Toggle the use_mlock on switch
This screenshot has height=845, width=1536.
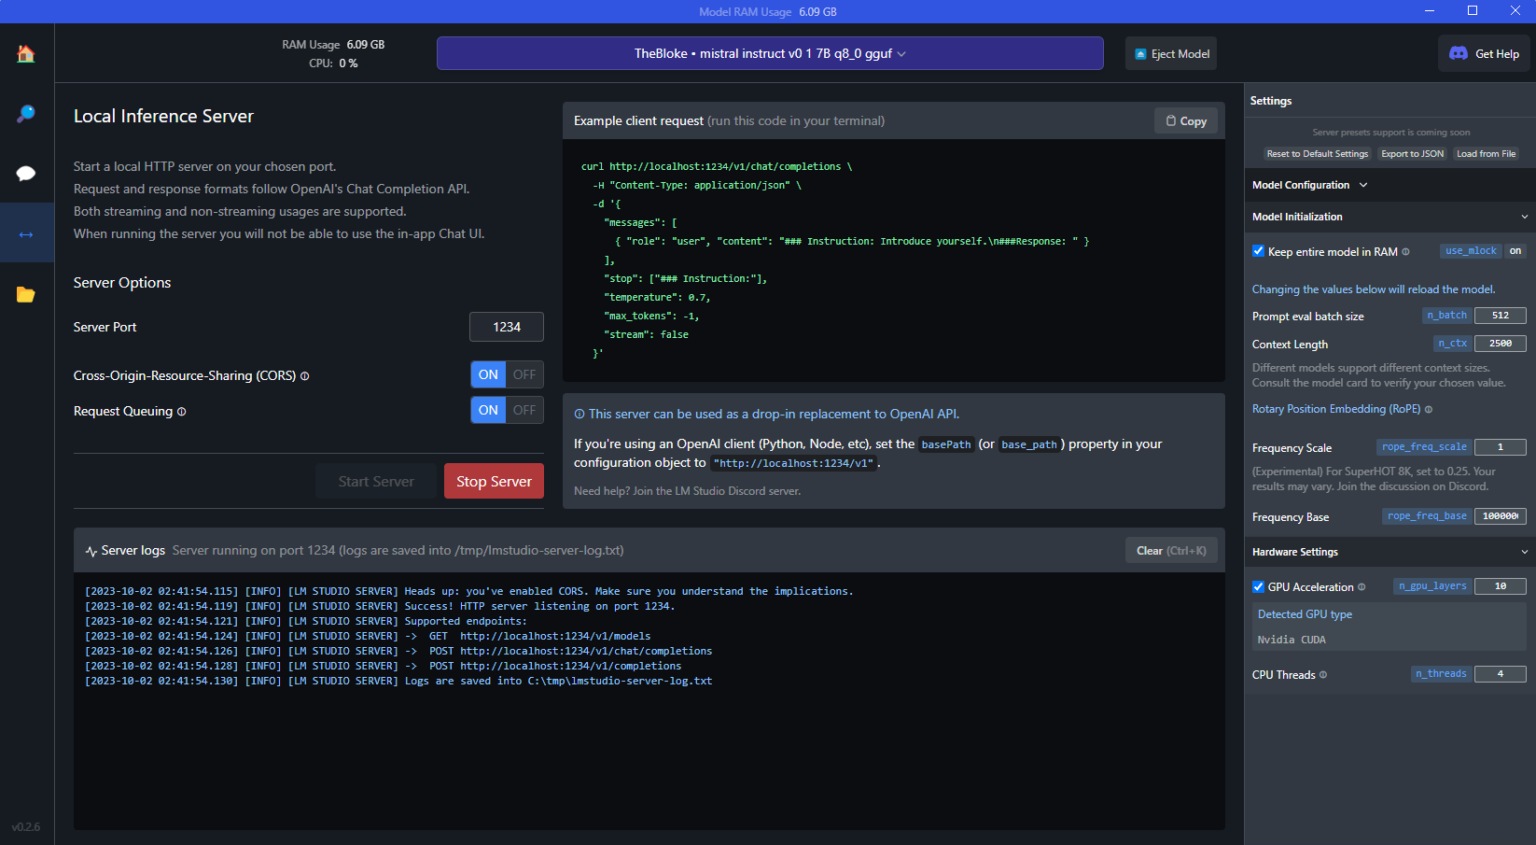click(1515, 251)
